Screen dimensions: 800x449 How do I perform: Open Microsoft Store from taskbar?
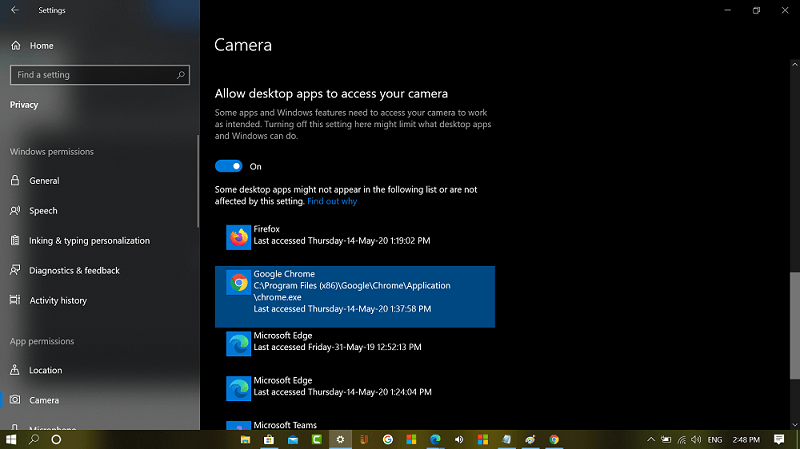pos(269,439)
